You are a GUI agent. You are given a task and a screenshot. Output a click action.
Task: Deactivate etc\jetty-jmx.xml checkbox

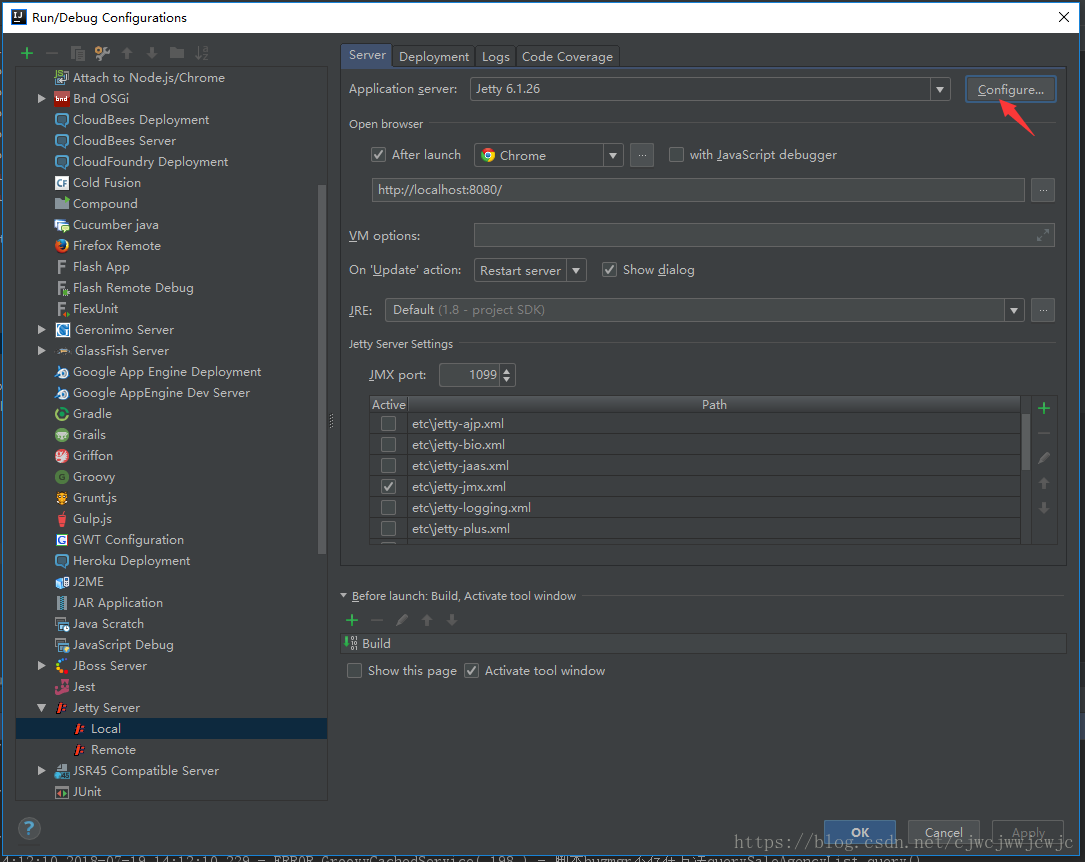(389, 486)
